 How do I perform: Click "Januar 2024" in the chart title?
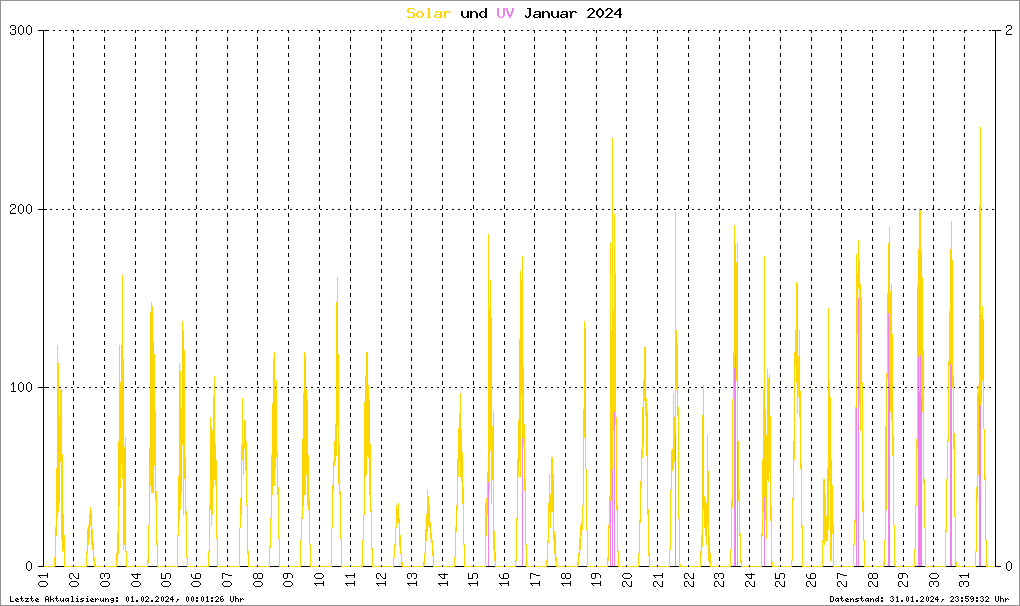click(x=573, y=13)
